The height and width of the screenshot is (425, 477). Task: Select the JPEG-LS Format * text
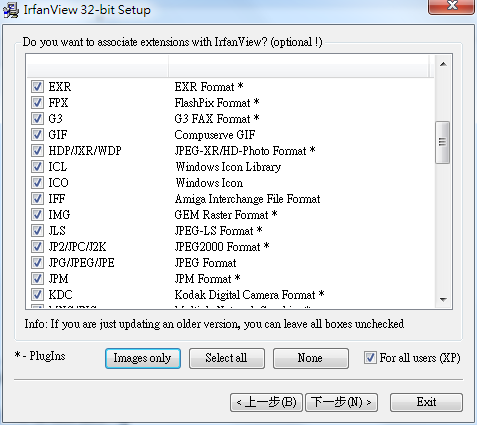coord(219,231)
